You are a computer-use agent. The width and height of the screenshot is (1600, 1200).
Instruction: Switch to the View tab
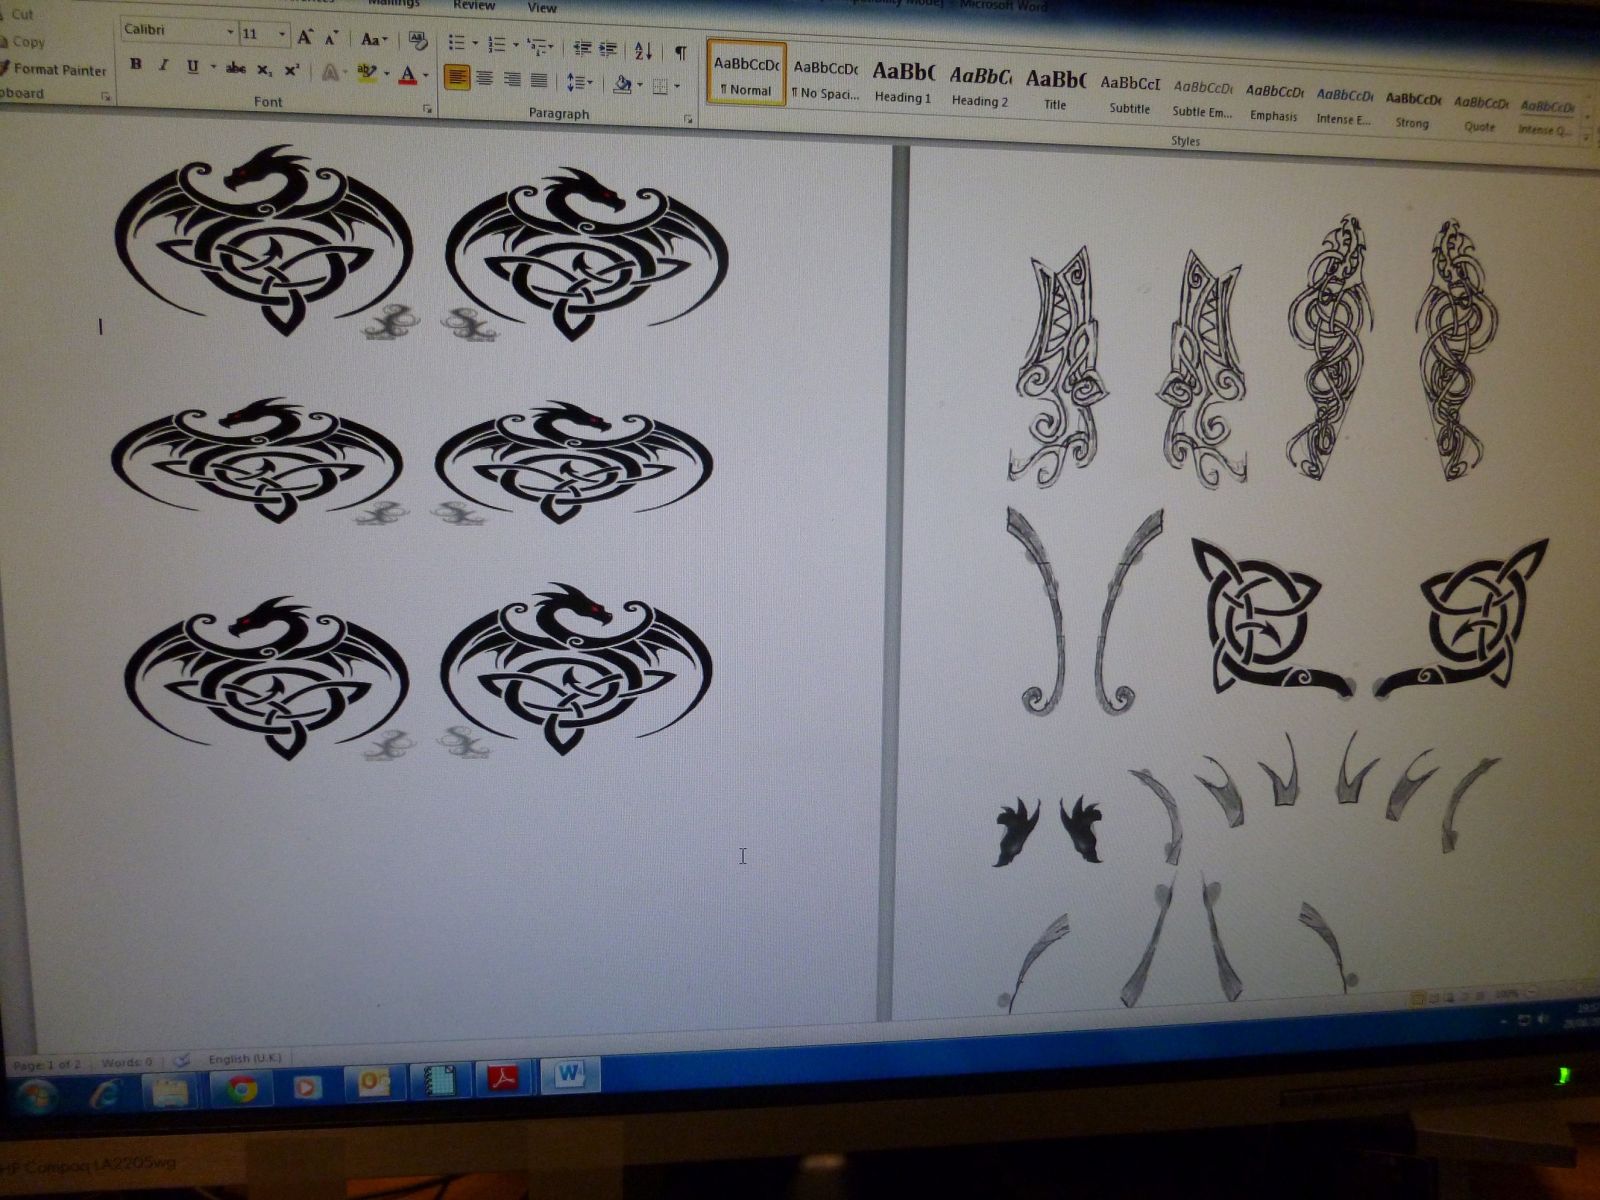(541, 8)
